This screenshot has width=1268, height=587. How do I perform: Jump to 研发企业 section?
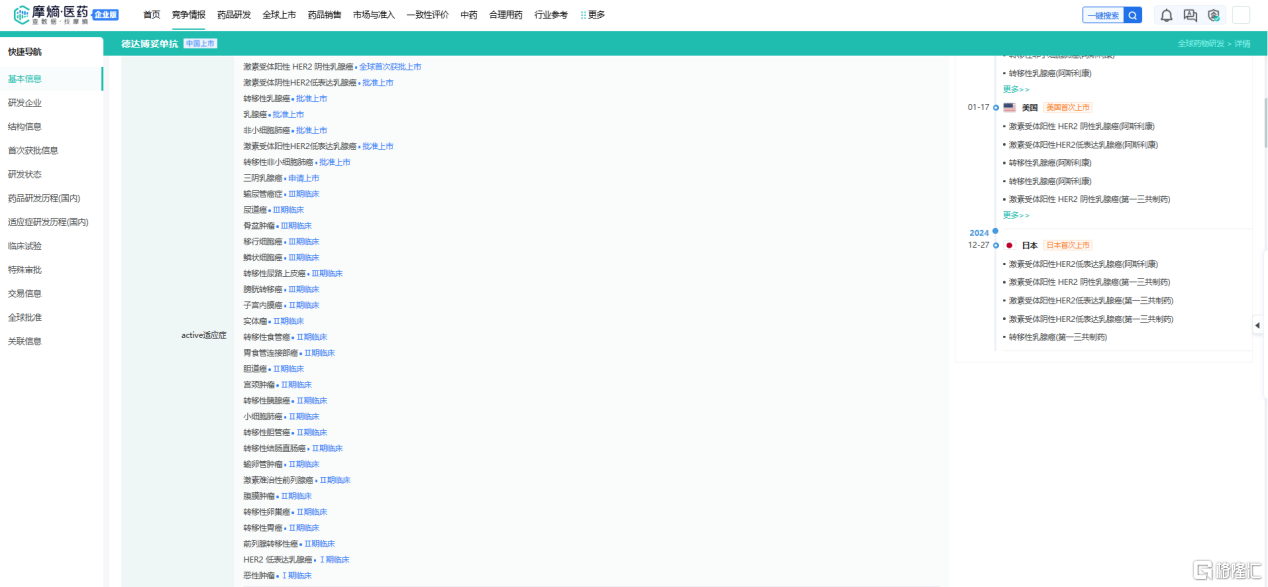[x=25, y=103]
